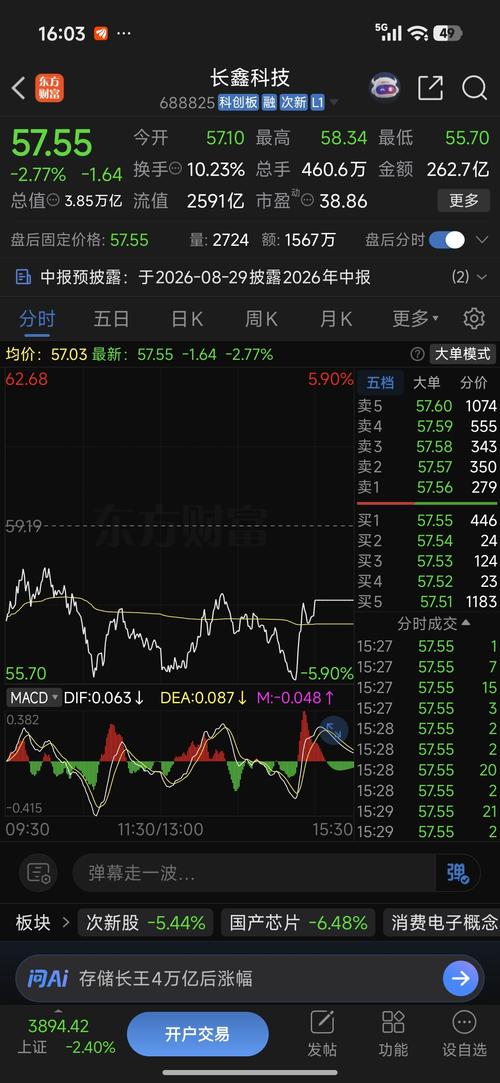Toggle the 弹 barrage button

click(457, 873)
